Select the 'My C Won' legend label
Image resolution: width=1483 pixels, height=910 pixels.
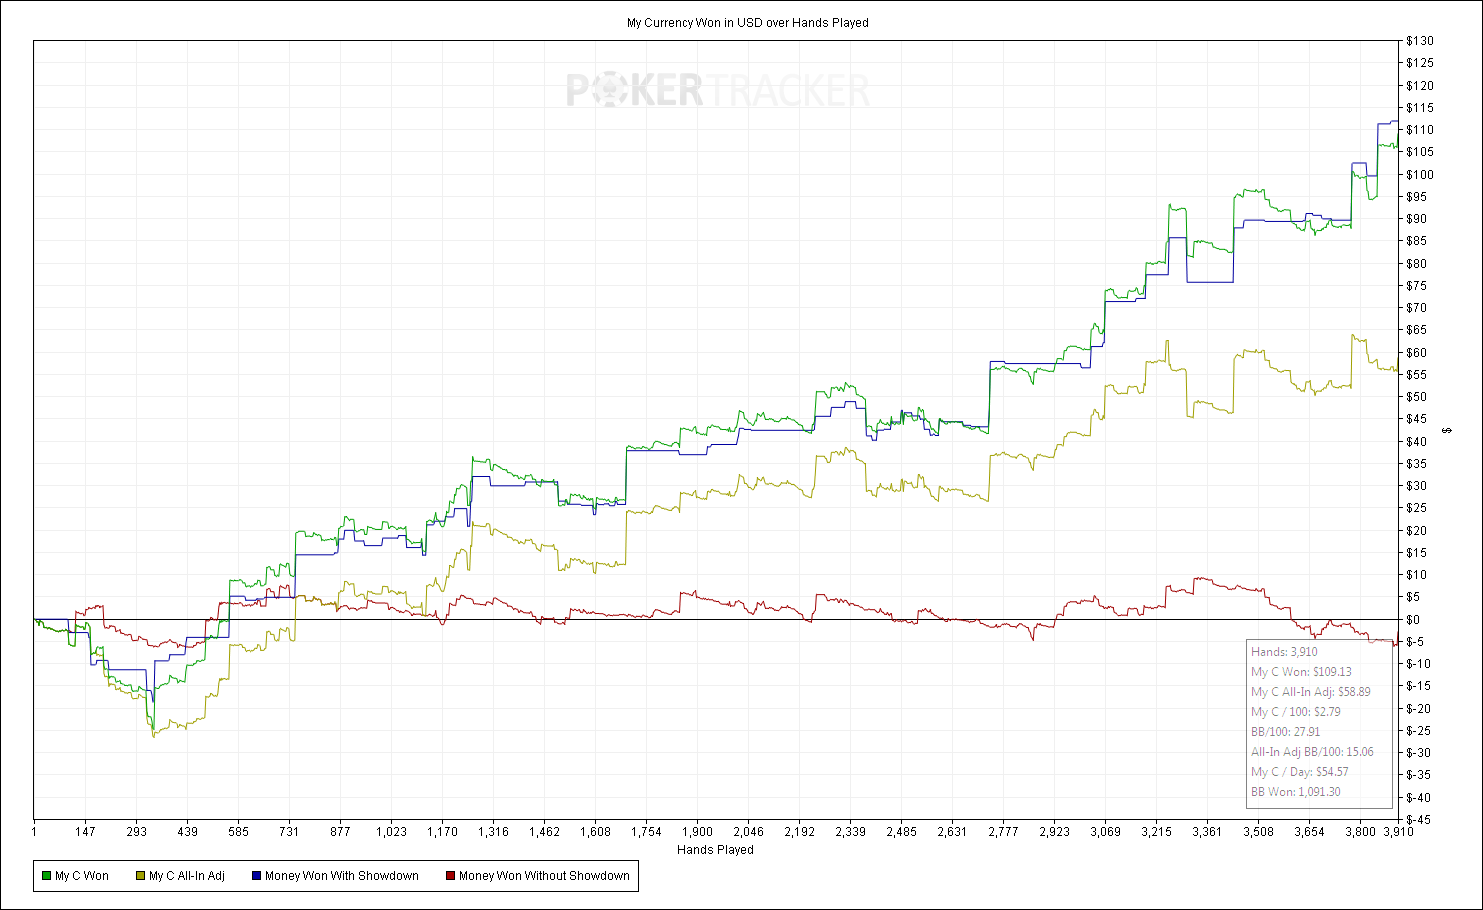point(82,876)
